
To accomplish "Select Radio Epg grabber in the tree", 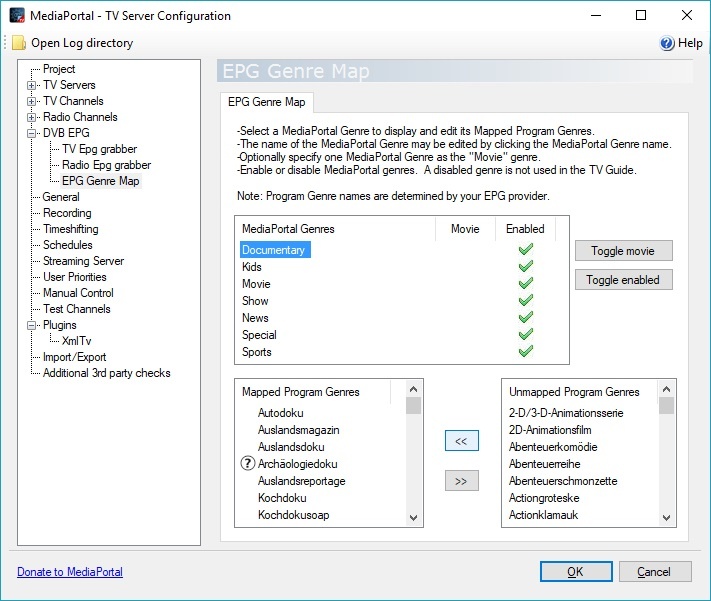I will click(x=107, y=165).
